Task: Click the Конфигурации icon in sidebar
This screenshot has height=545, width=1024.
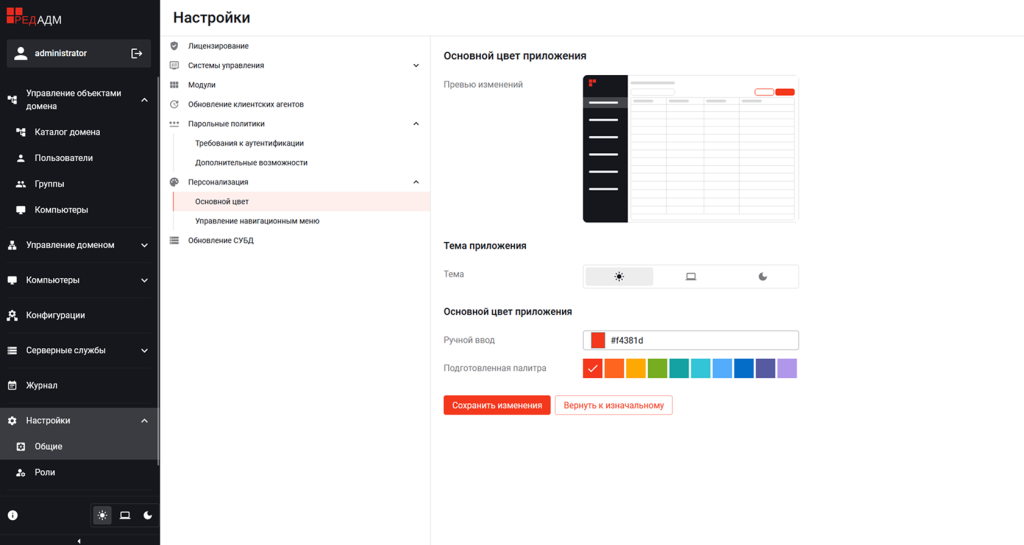Action: [13, 315]
